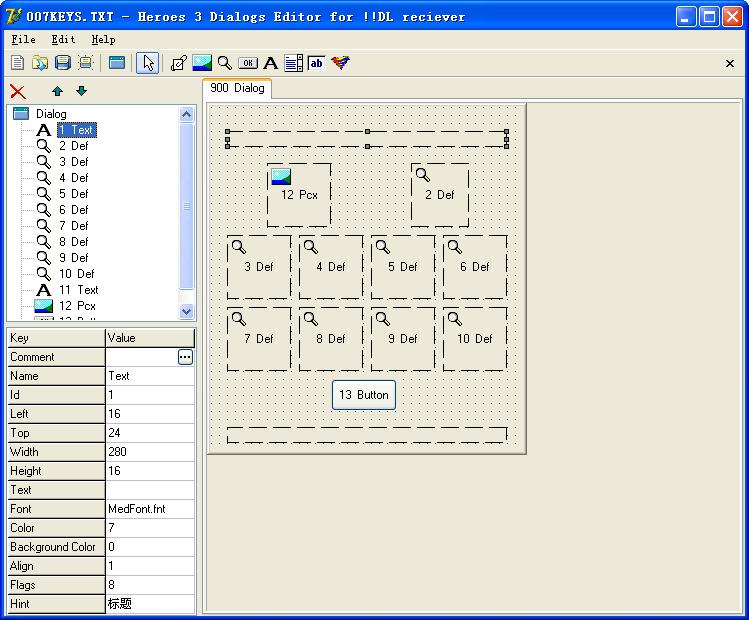The width and height of the screenshot is (749, 620).
Task: Click the Width value '280'
Action: tap(150, 452)
